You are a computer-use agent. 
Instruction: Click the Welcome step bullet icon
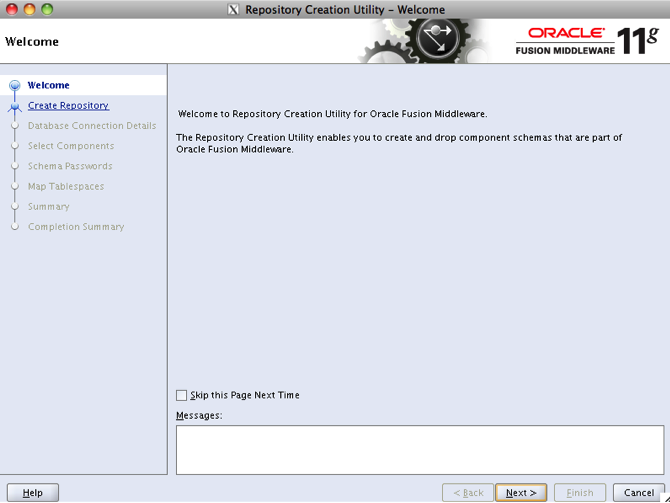(15, 86)
